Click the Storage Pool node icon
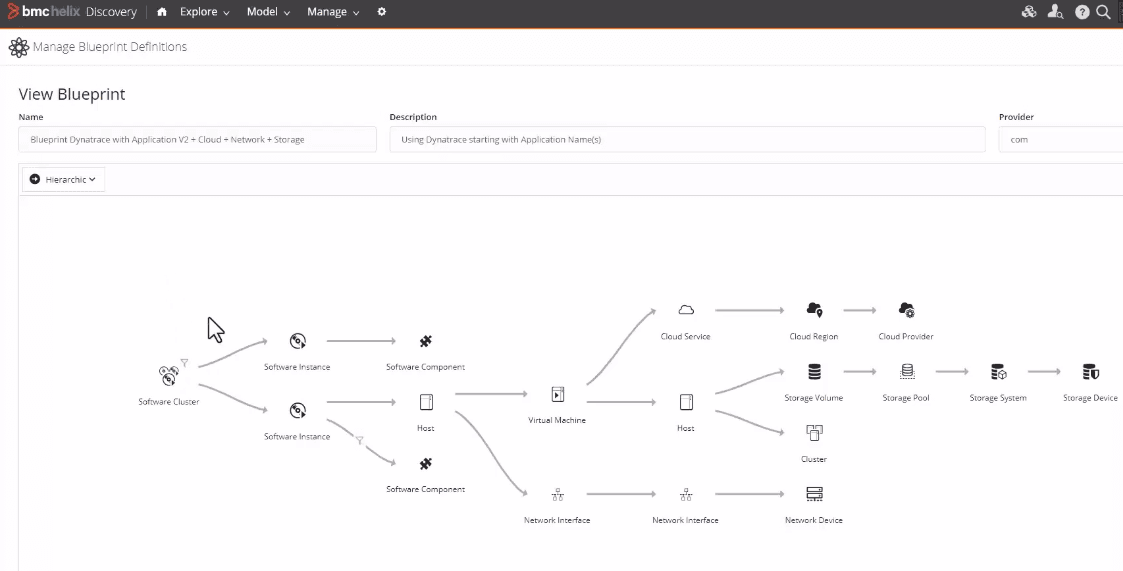The image size is (1123, 571). pos(907,372)
